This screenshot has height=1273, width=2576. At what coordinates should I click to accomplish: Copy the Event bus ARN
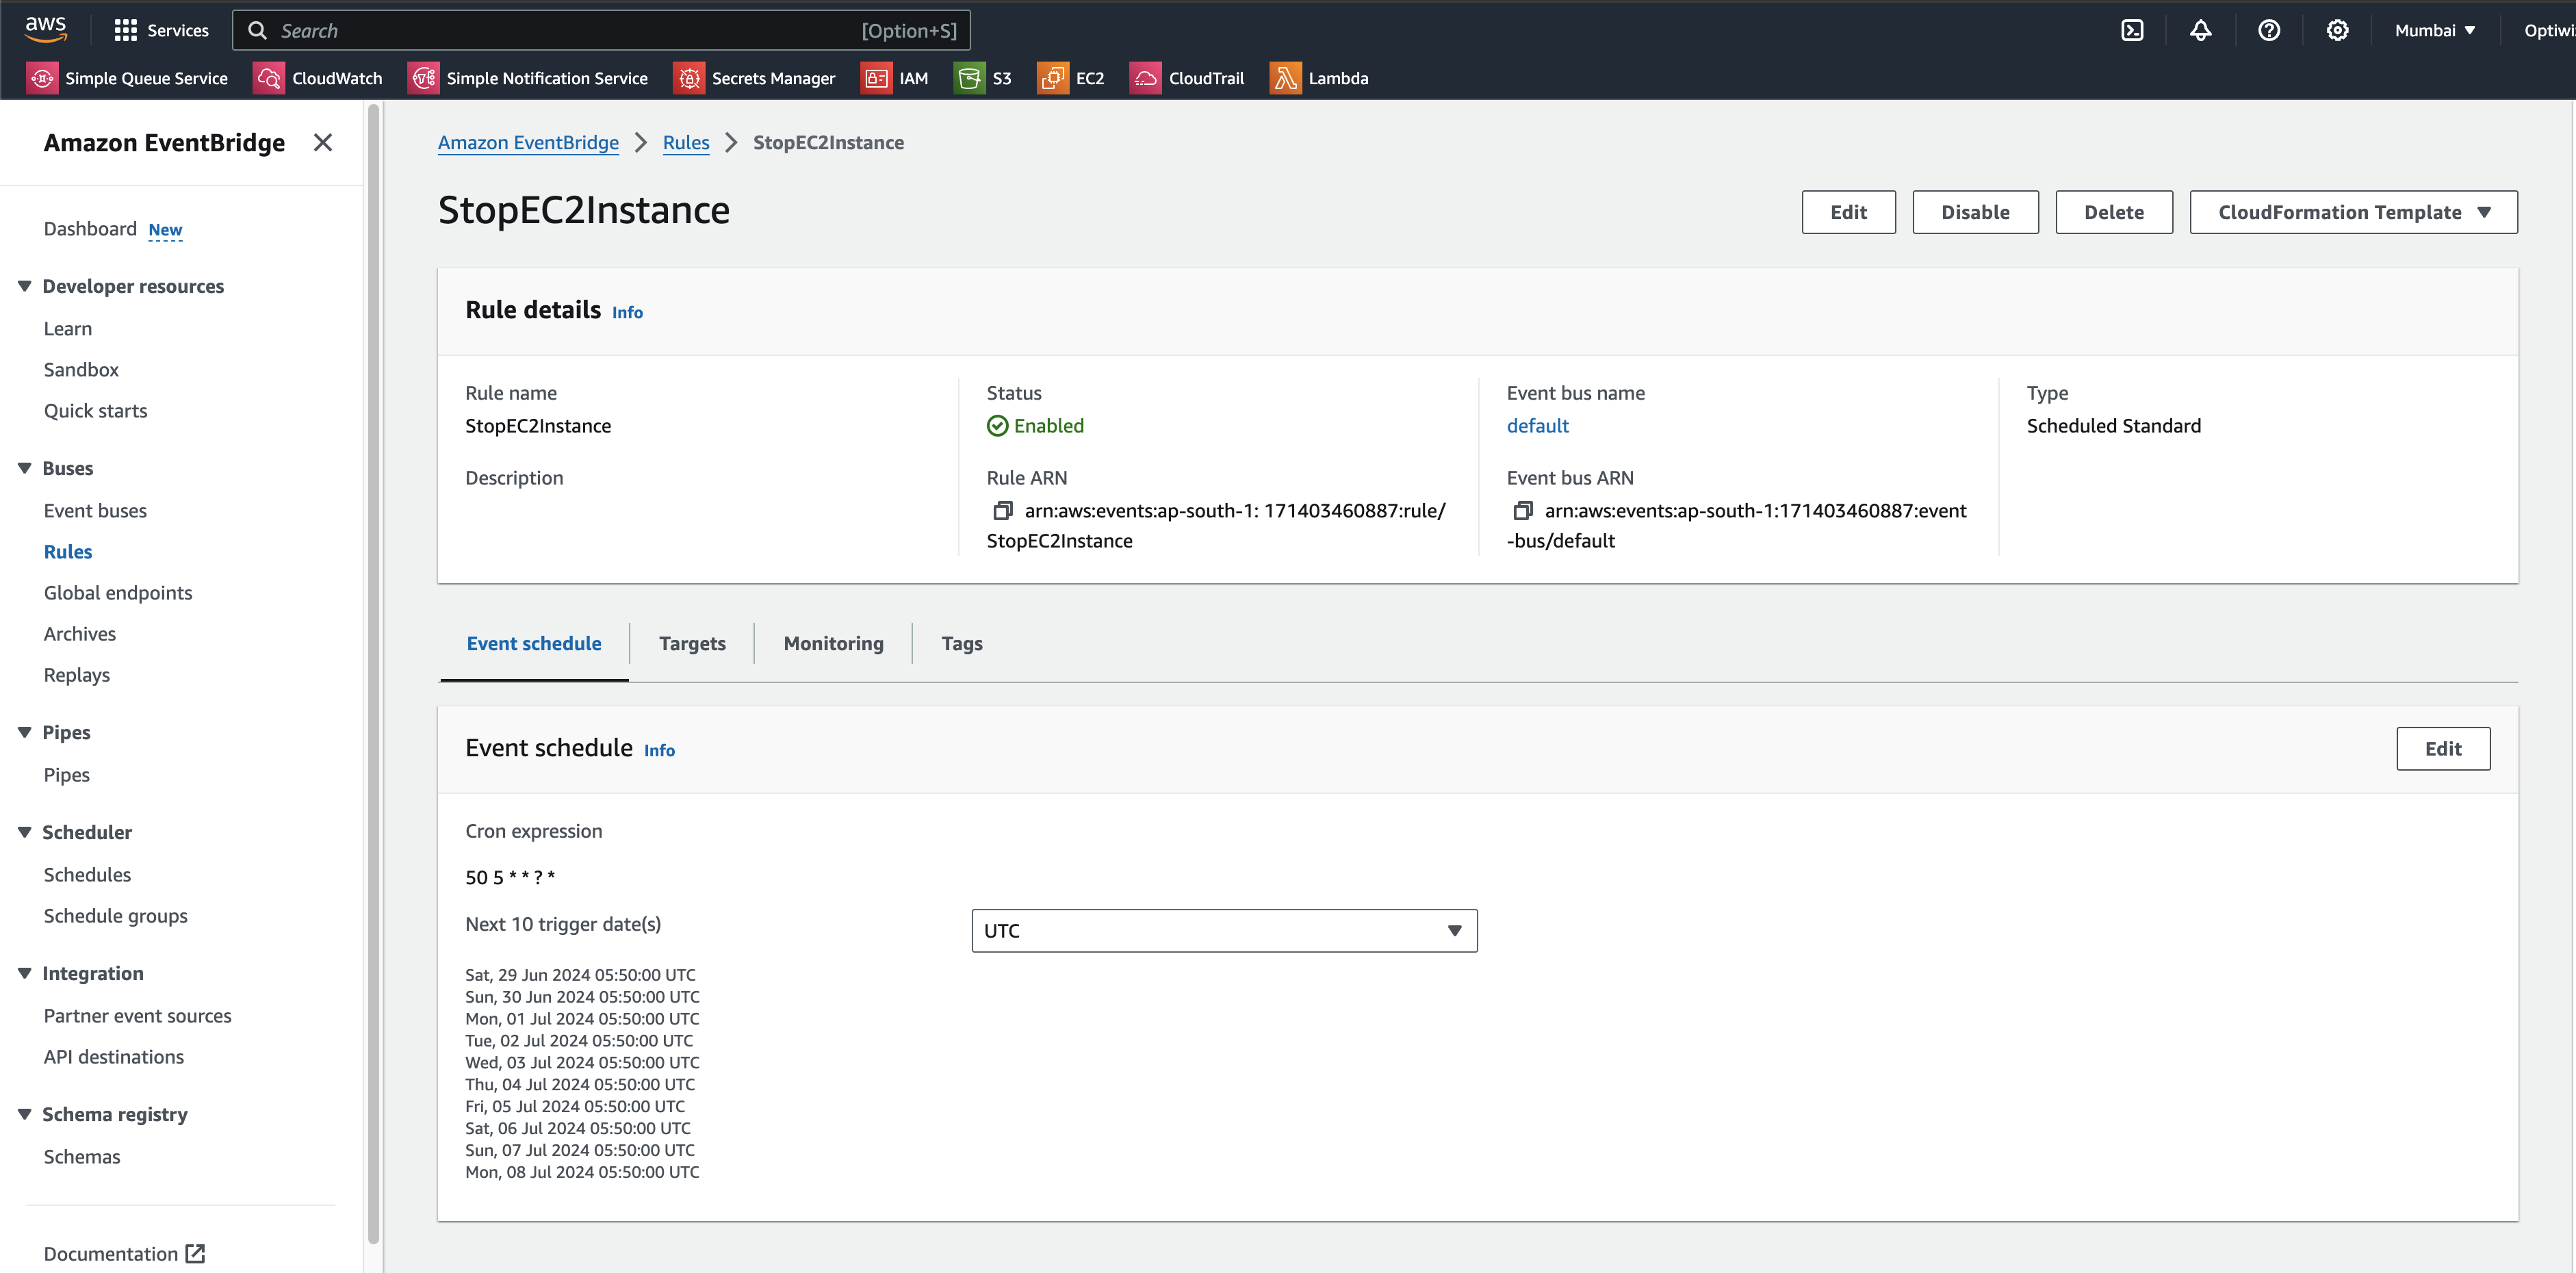tap(1523, 510)
